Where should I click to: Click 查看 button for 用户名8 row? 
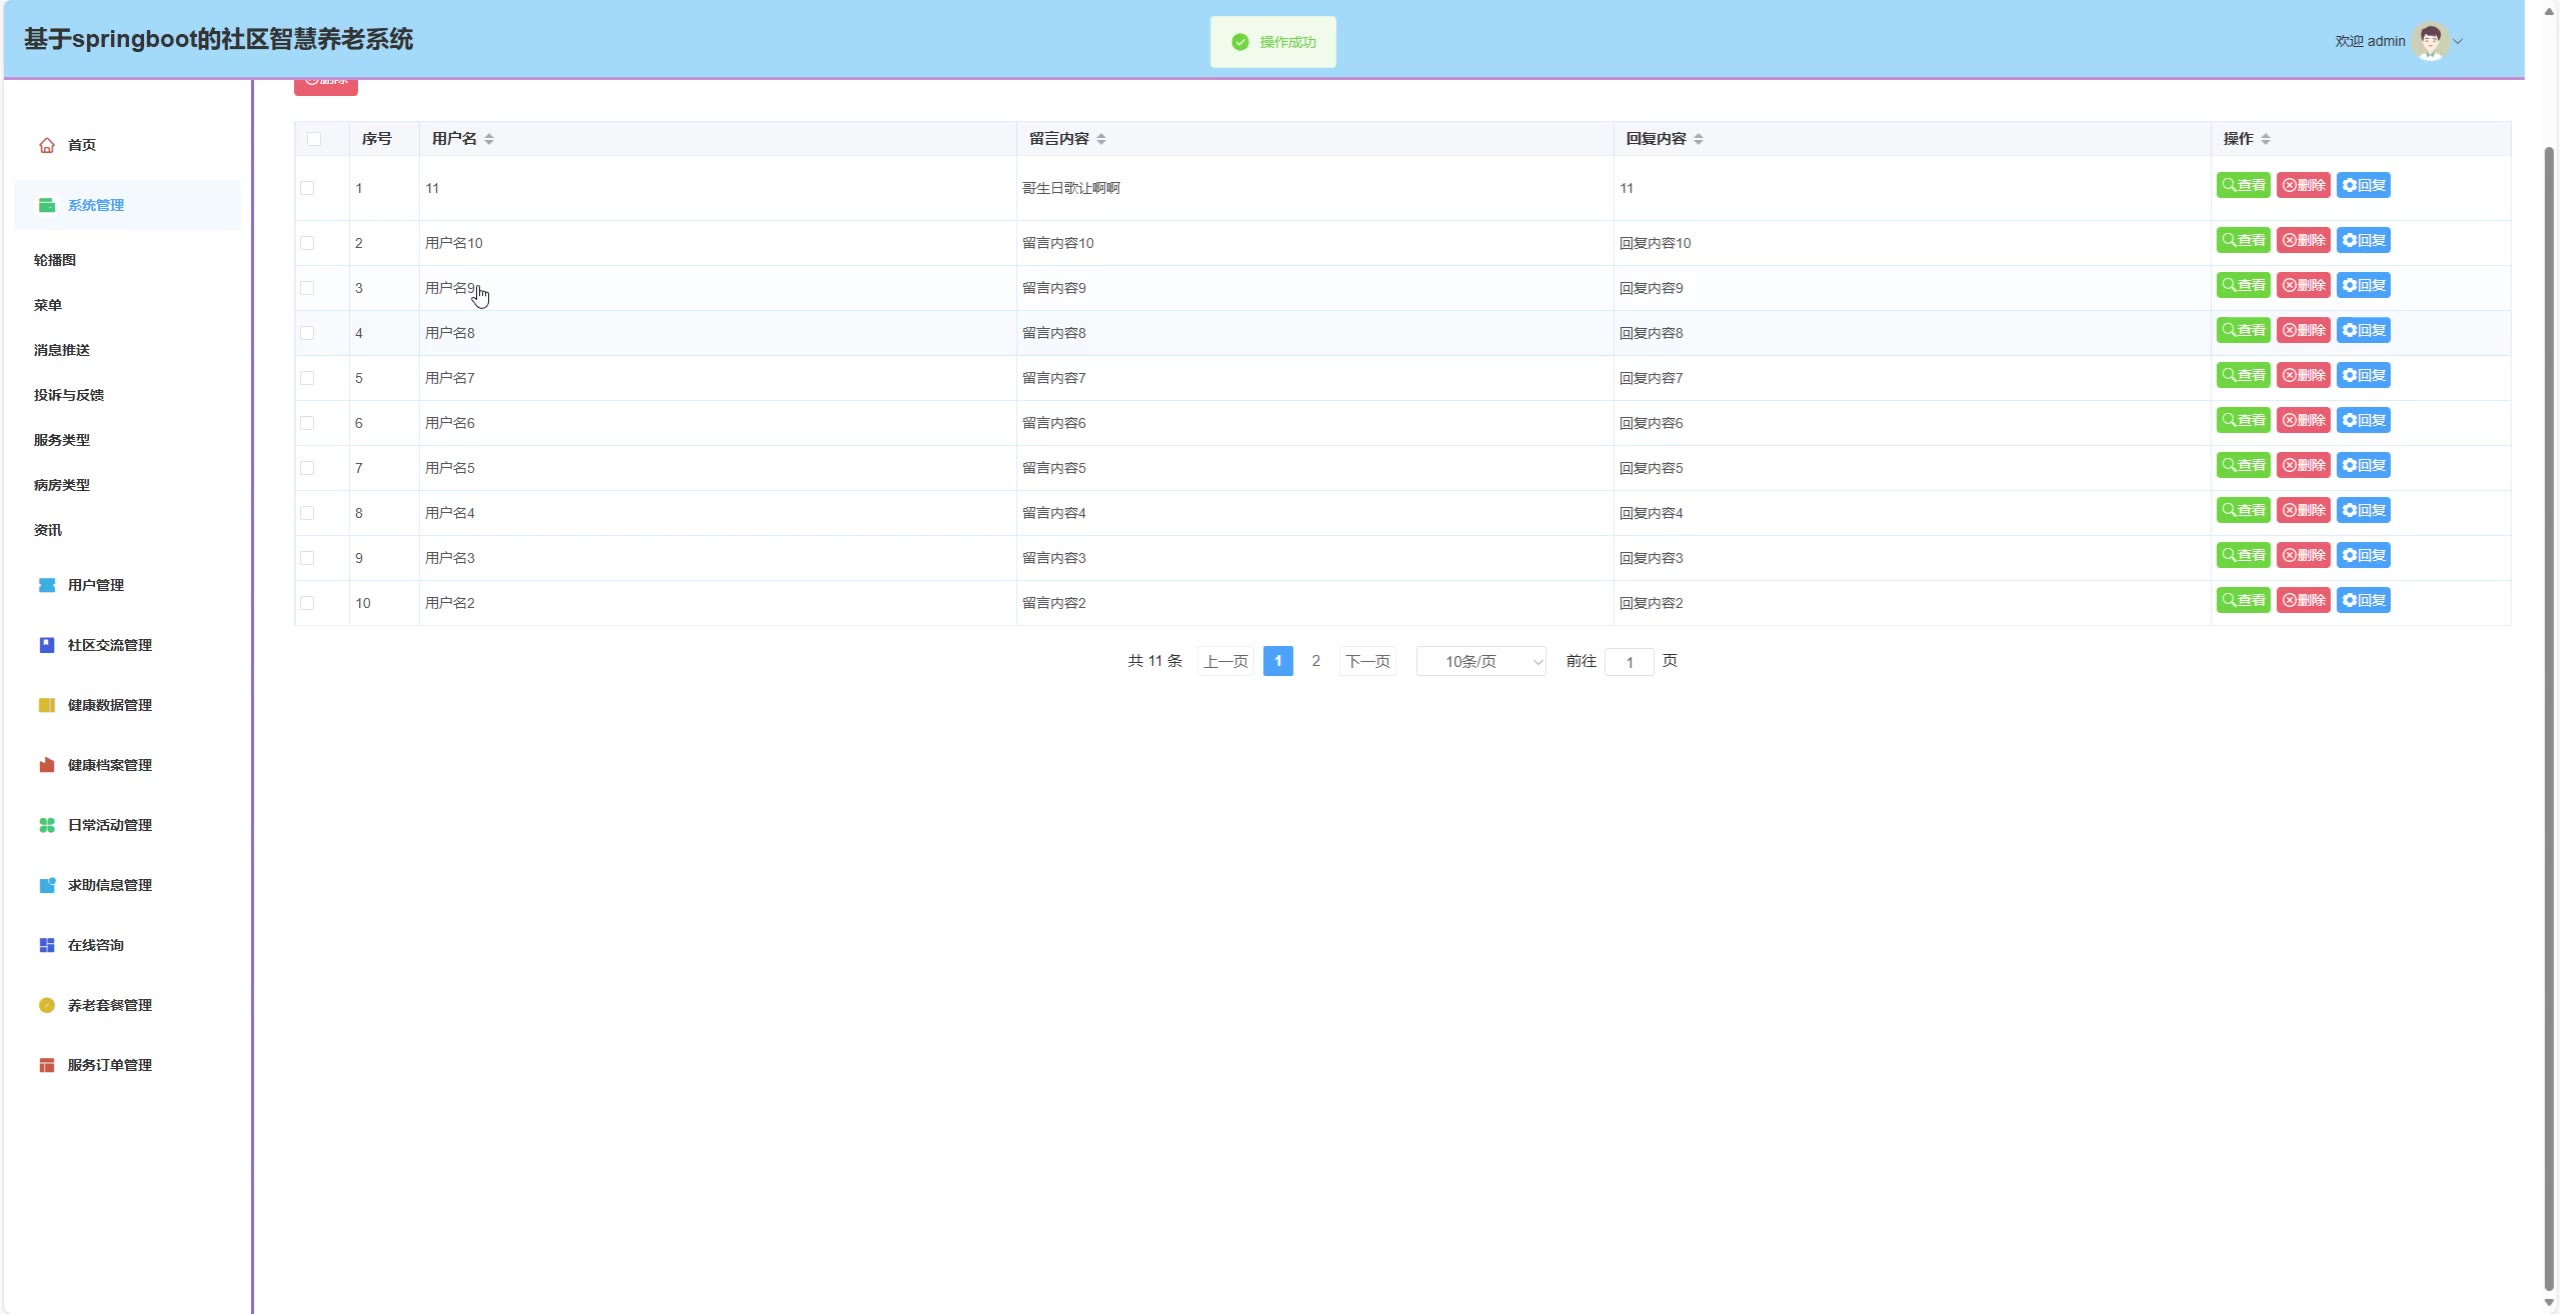[x=2243, y=330]
